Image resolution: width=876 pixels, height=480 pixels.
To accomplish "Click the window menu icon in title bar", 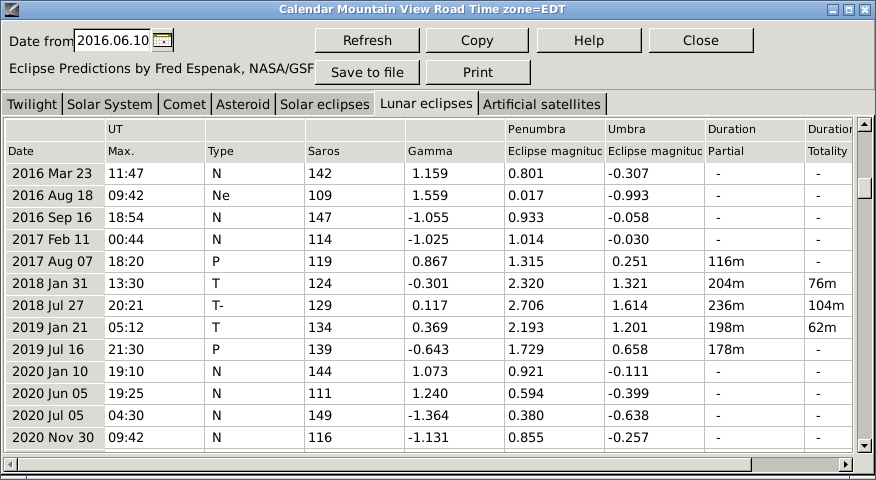I will [x=11, y=9].
